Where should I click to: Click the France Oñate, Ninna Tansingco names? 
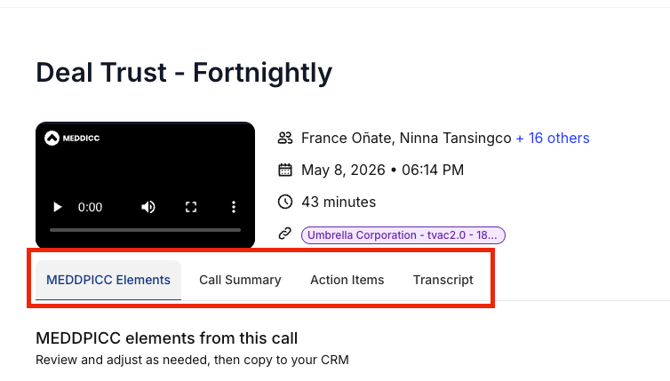pos(406,138)
